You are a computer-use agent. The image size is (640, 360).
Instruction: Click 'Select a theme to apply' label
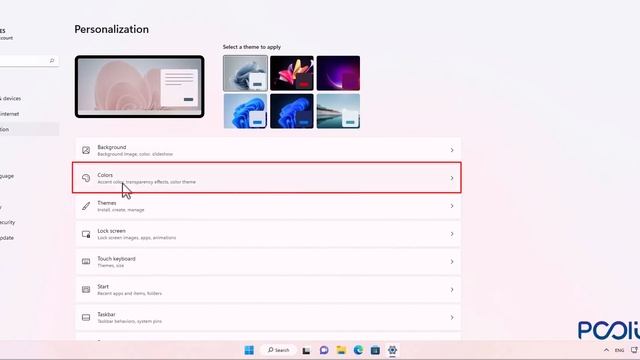pyautogui.click(x=252, y=47)
